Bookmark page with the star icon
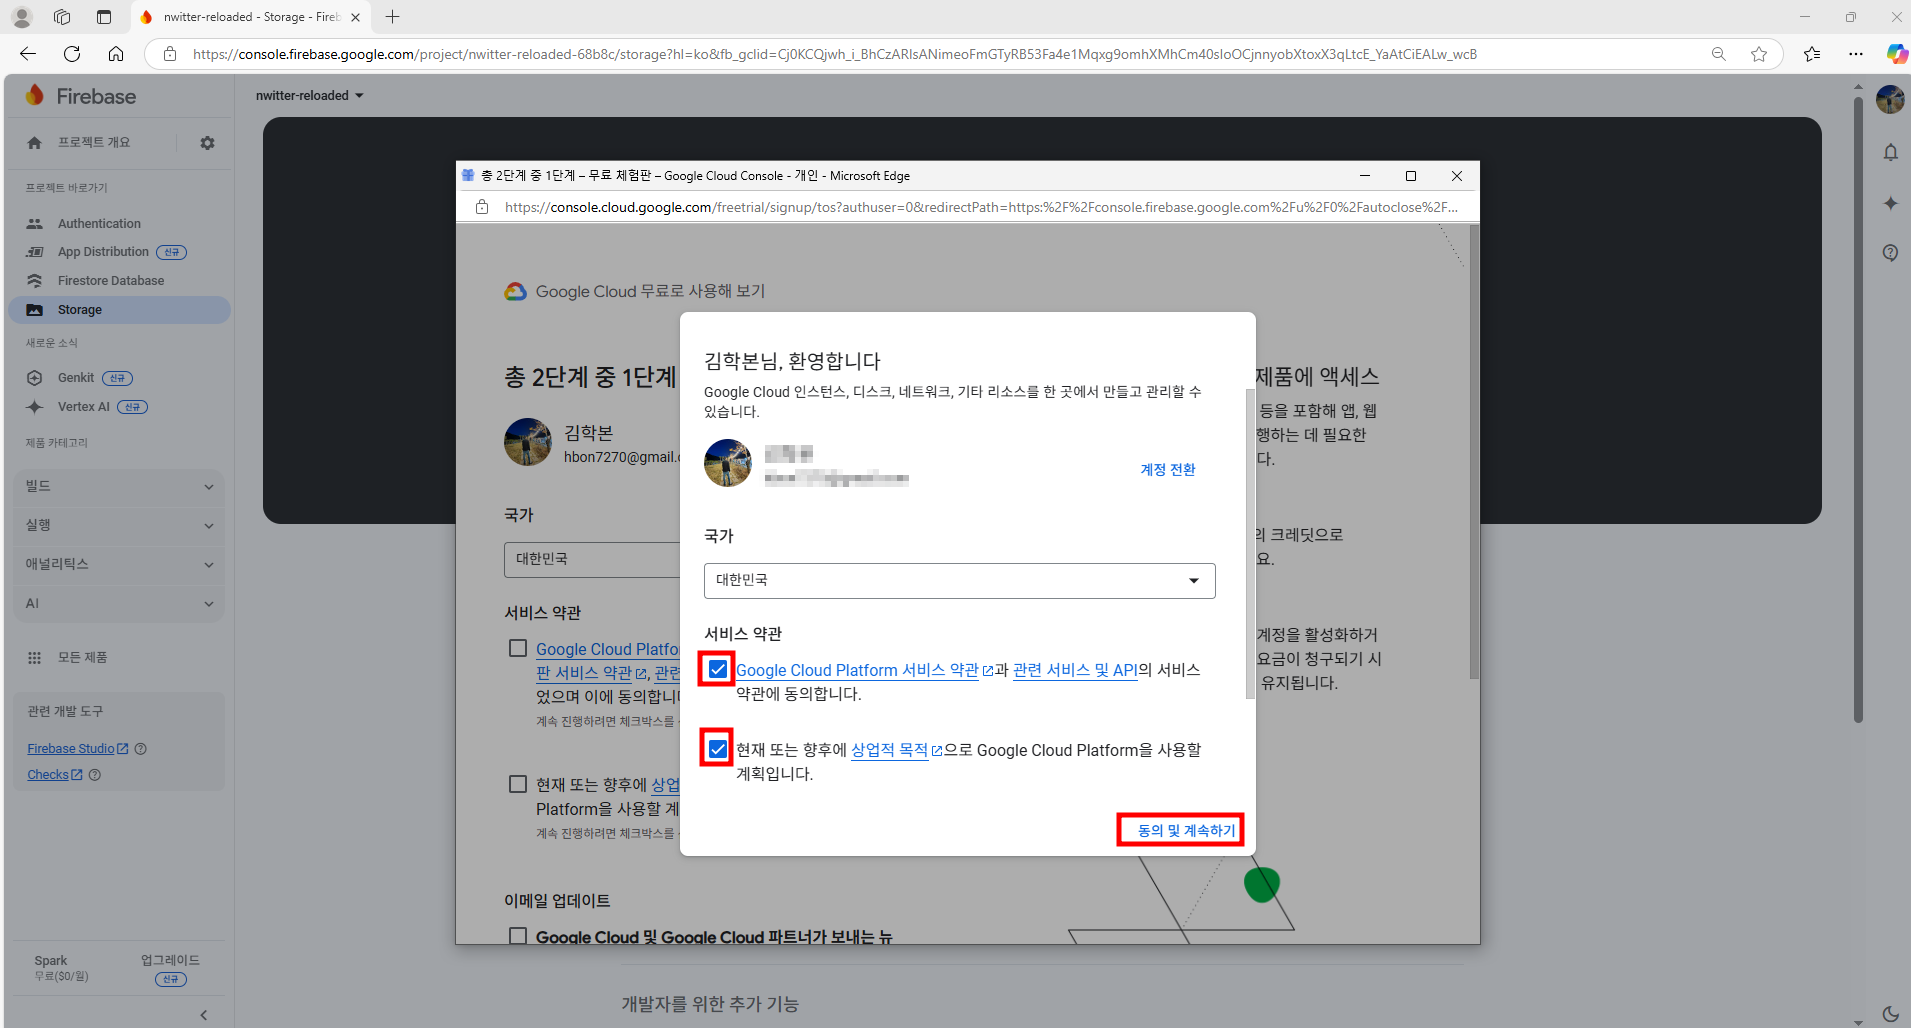 click(1759, 54)
